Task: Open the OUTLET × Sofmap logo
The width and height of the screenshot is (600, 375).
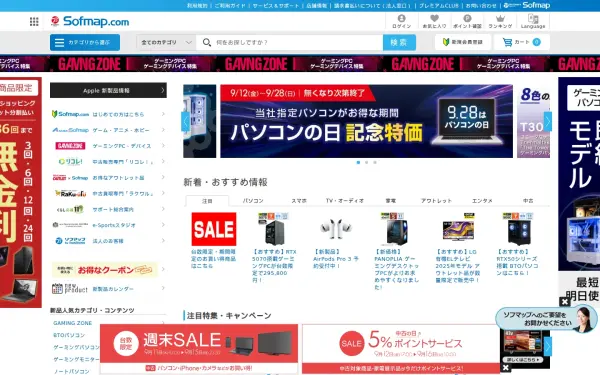Action: click(x=70, y=178)
